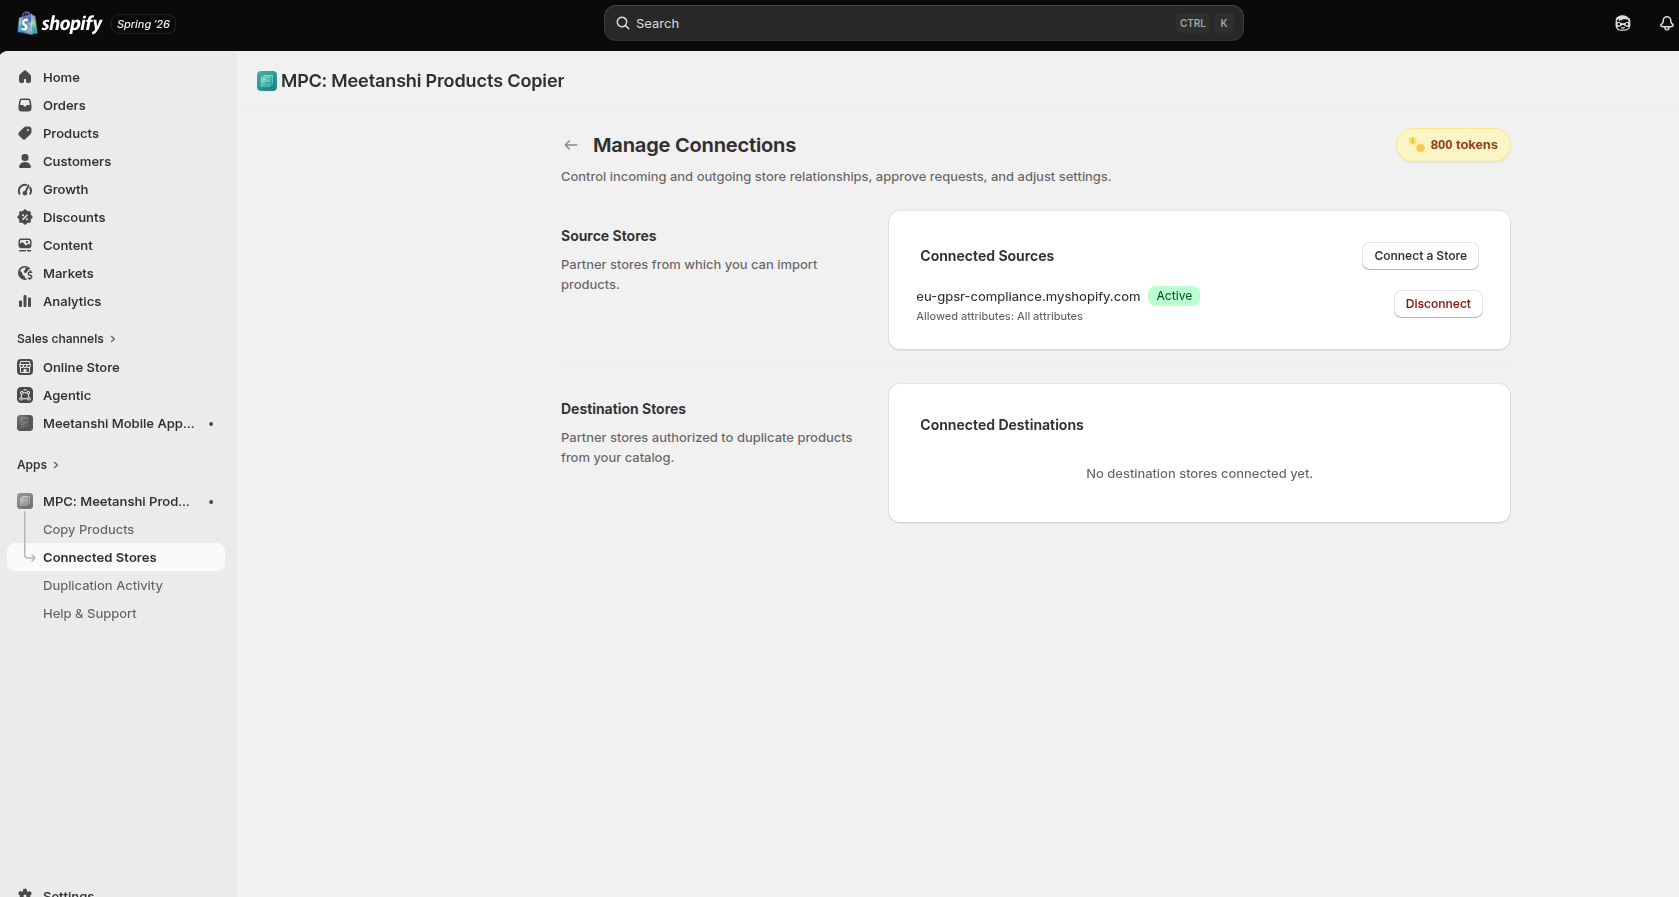Disconnect eu-gpsr-compliance store
The image size is (1679, 897).
tap(1438, 304)
